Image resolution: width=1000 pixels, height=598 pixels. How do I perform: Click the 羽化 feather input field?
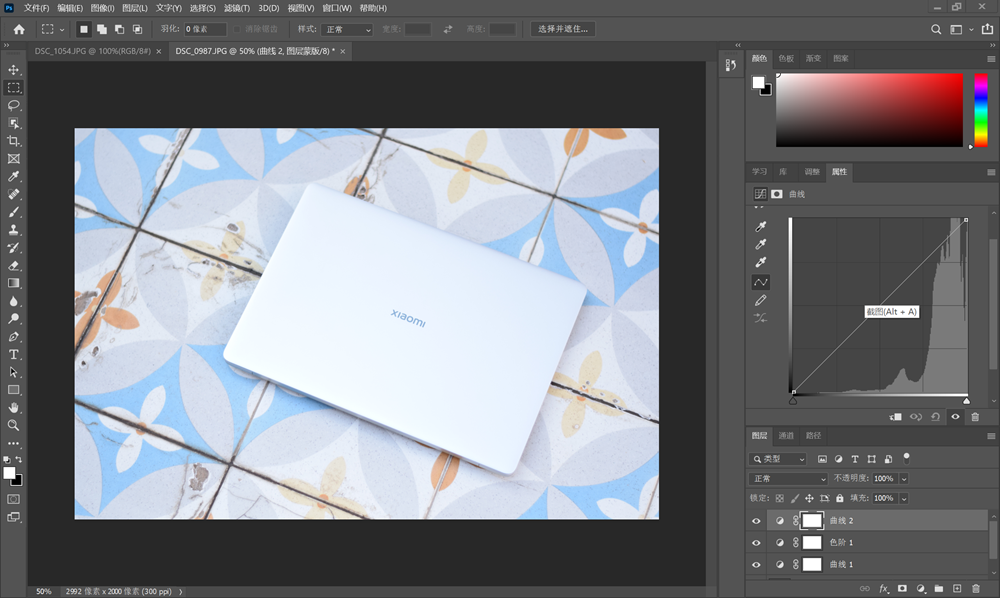click(x=205, y=30)
